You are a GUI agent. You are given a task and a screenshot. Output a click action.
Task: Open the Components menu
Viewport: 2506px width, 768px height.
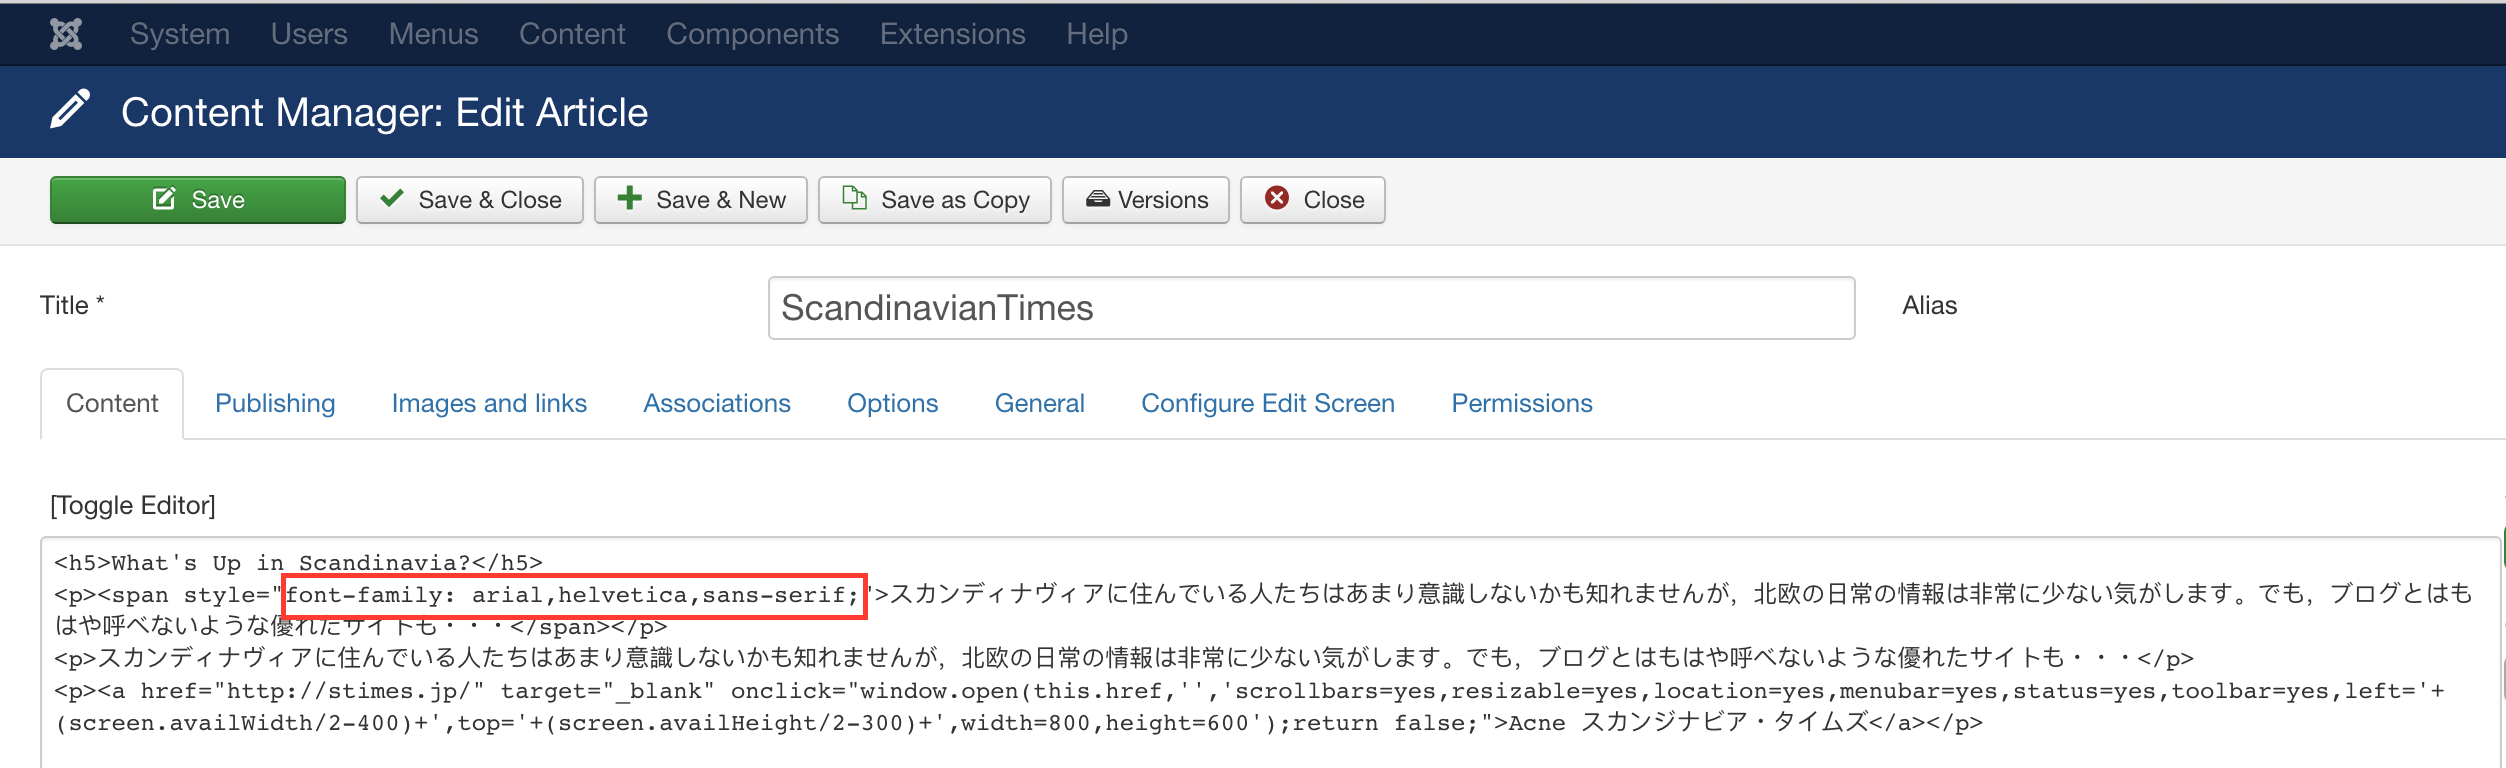(752, 34)
